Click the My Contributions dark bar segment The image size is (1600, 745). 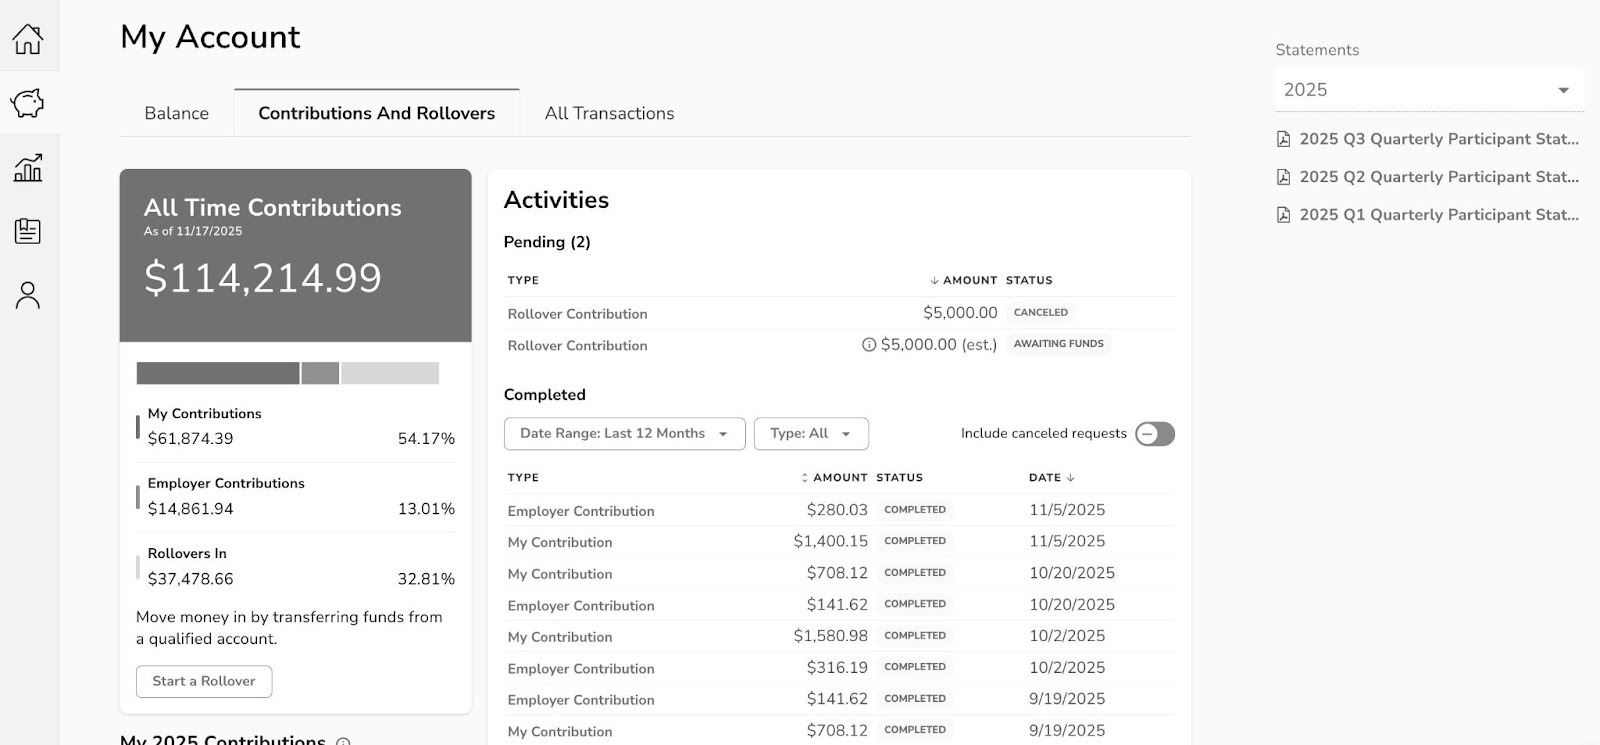point(218,373)
